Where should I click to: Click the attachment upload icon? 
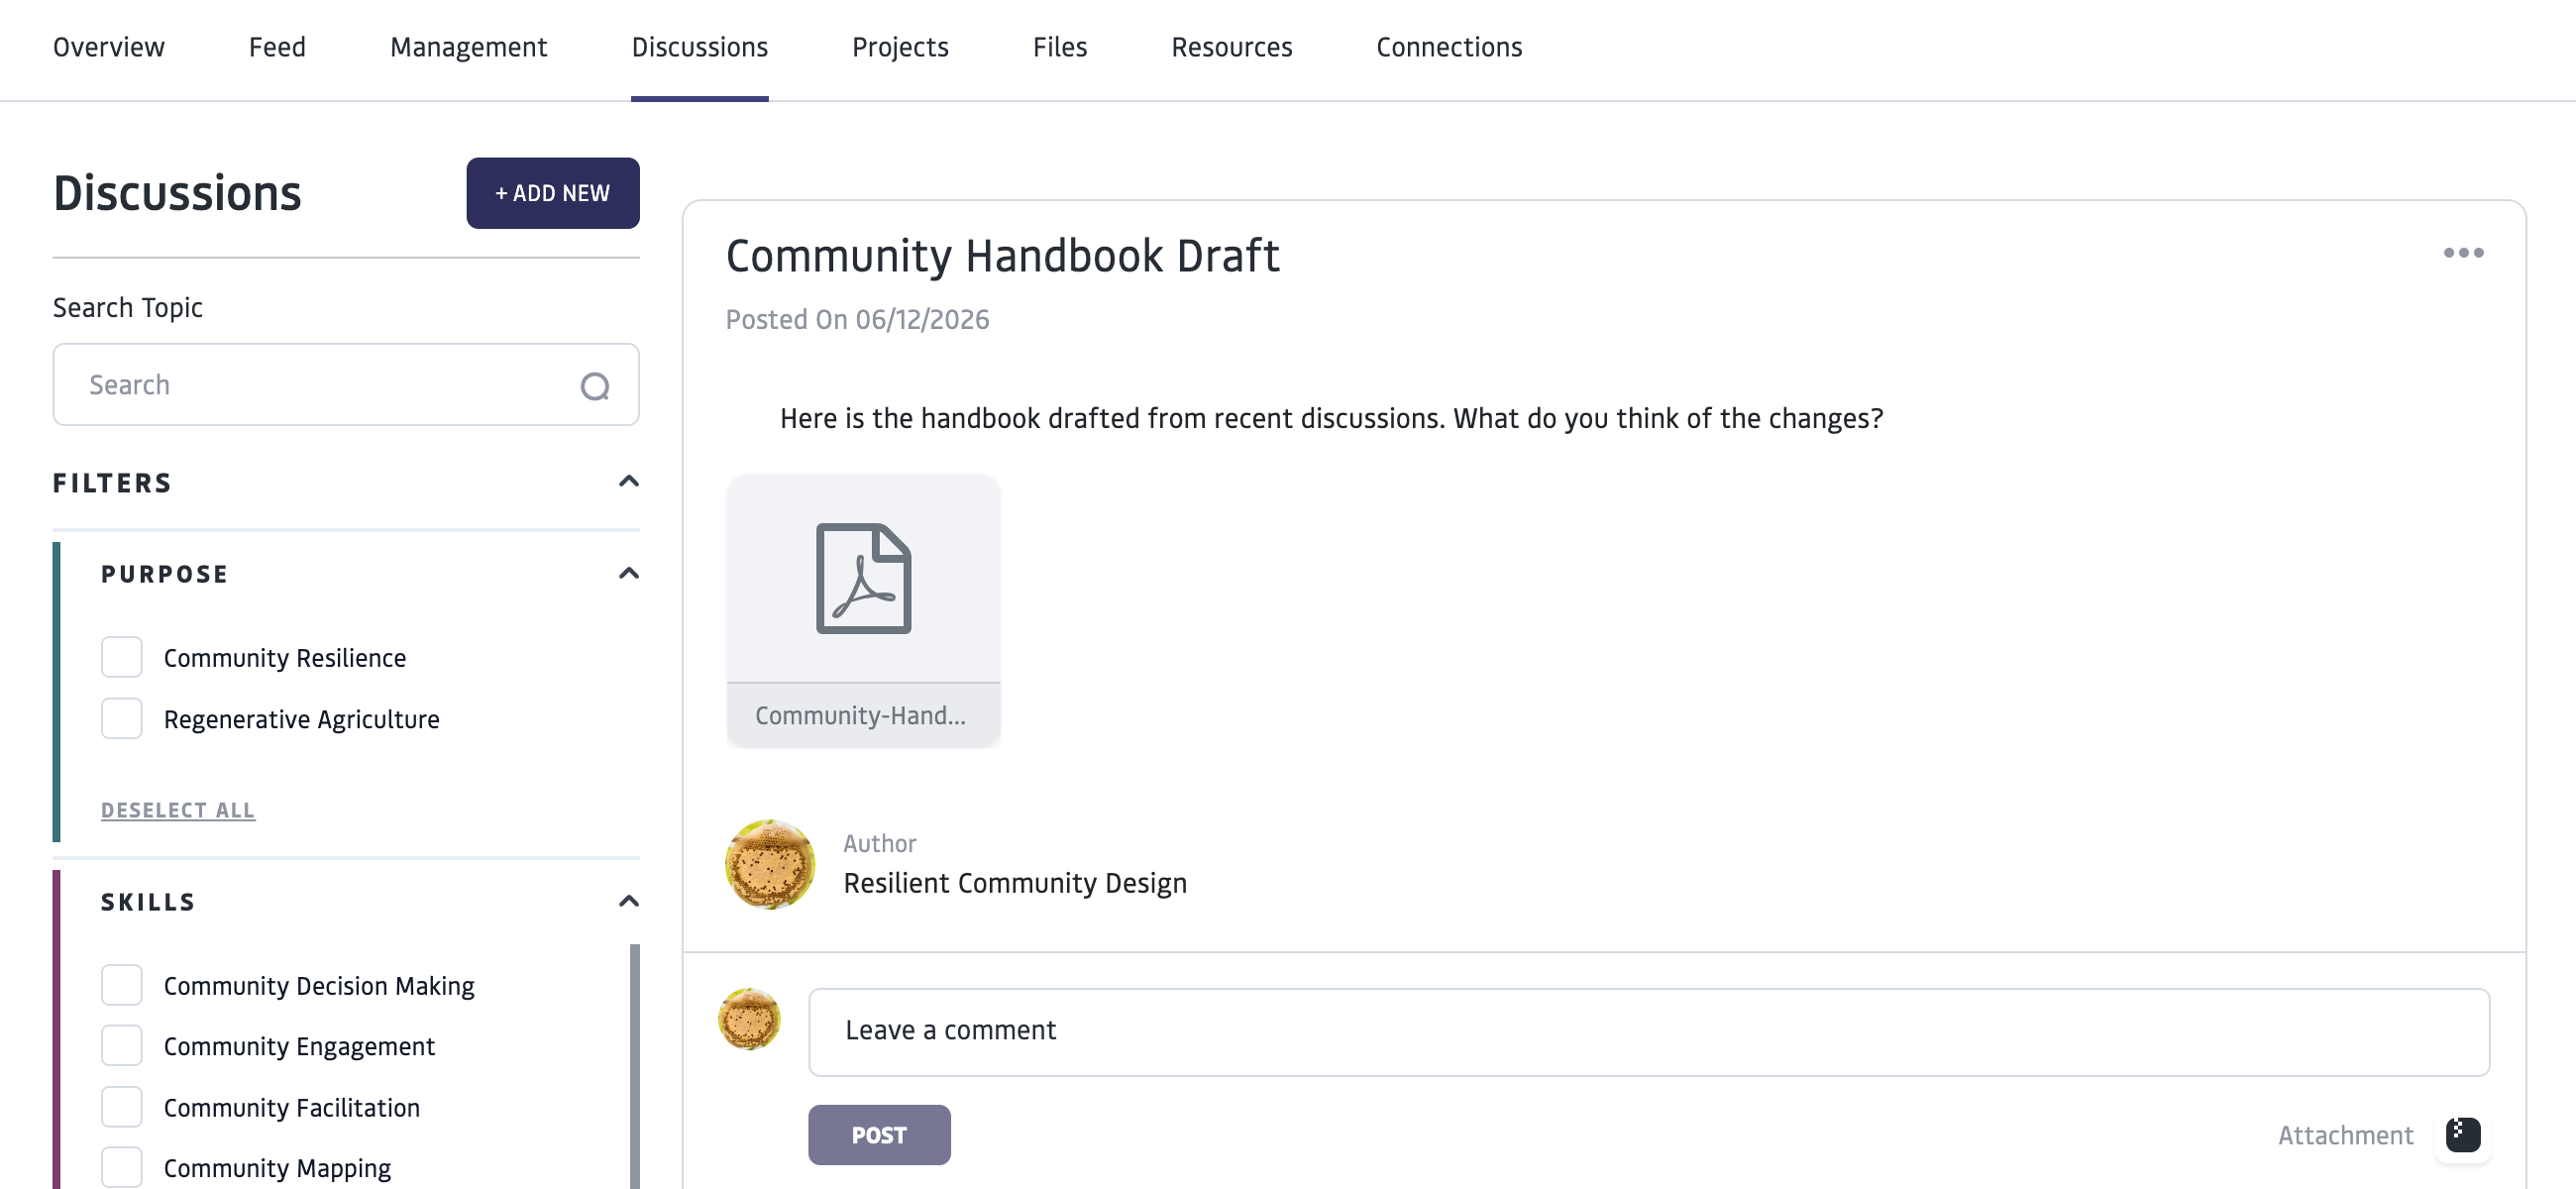2463,1136
